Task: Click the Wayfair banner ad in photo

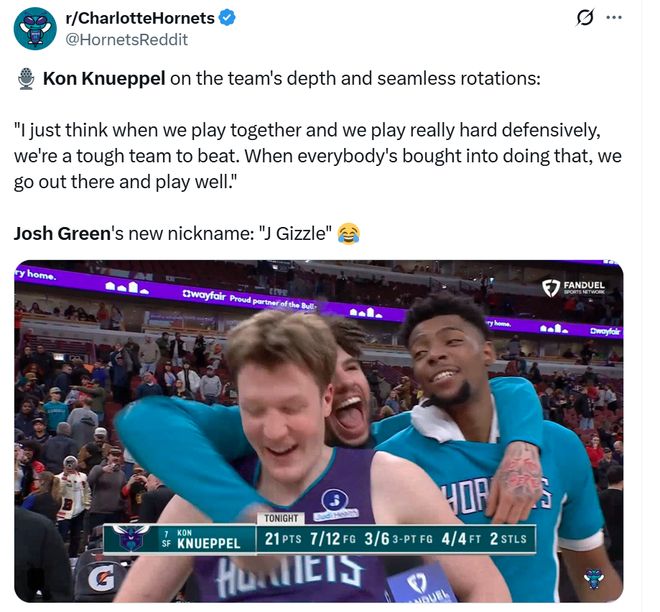Action: [x=250, y=299]
